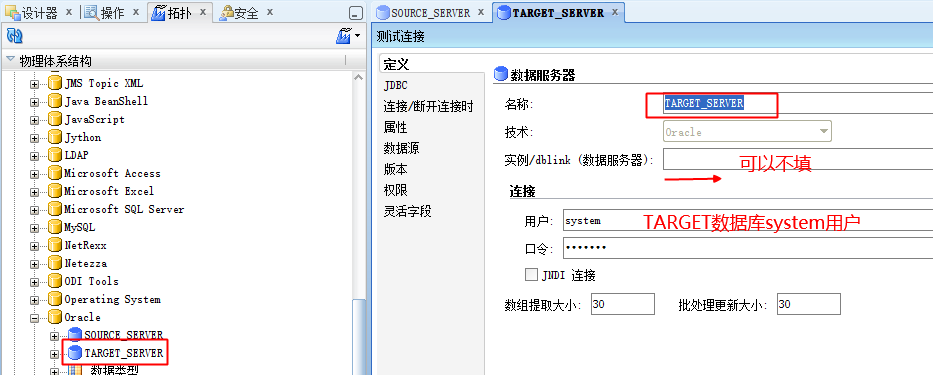Select TARGET_SERVER in the Oracle tree
Viewport: 933px width, 375px height.
[x=124, y=353]
